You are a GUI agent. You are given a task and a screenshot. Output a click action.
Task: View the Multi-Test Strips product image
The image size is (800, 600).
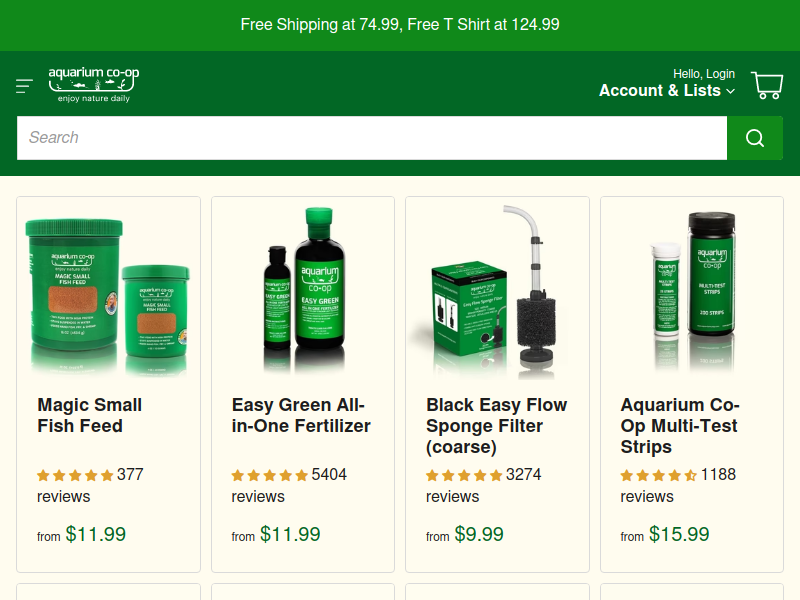[692, 291]
